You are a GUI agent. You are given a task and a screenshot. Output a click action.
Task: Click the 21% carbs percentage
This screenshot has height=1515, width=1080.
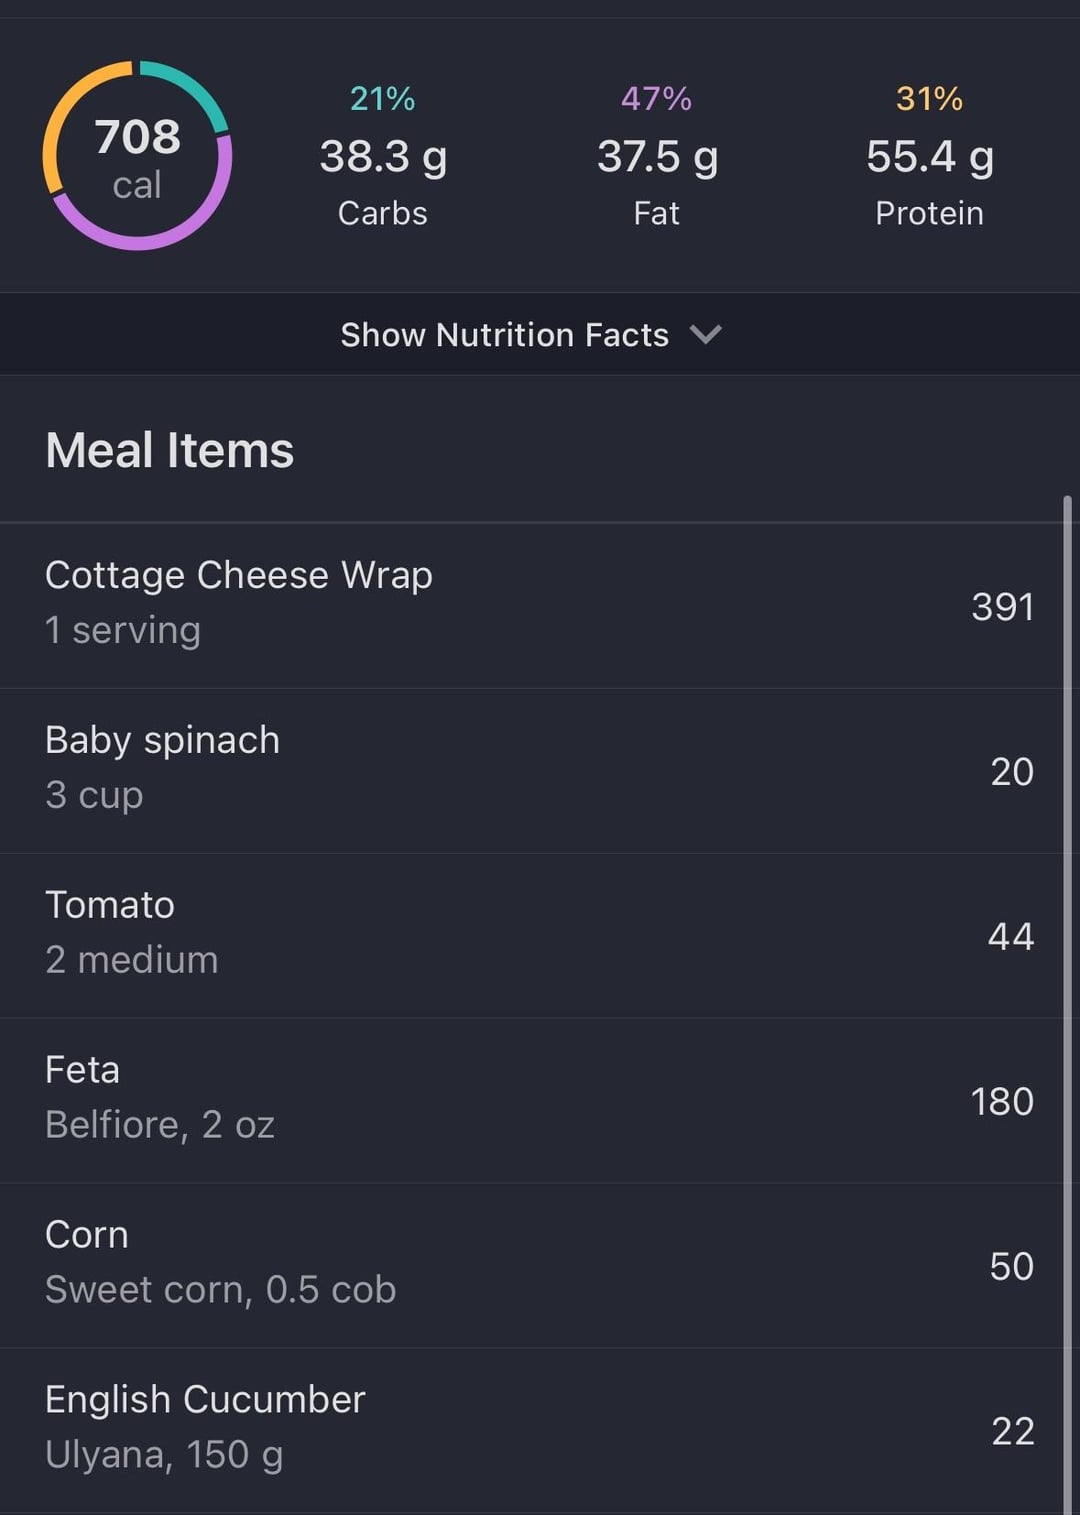click(x=382, y=98)
